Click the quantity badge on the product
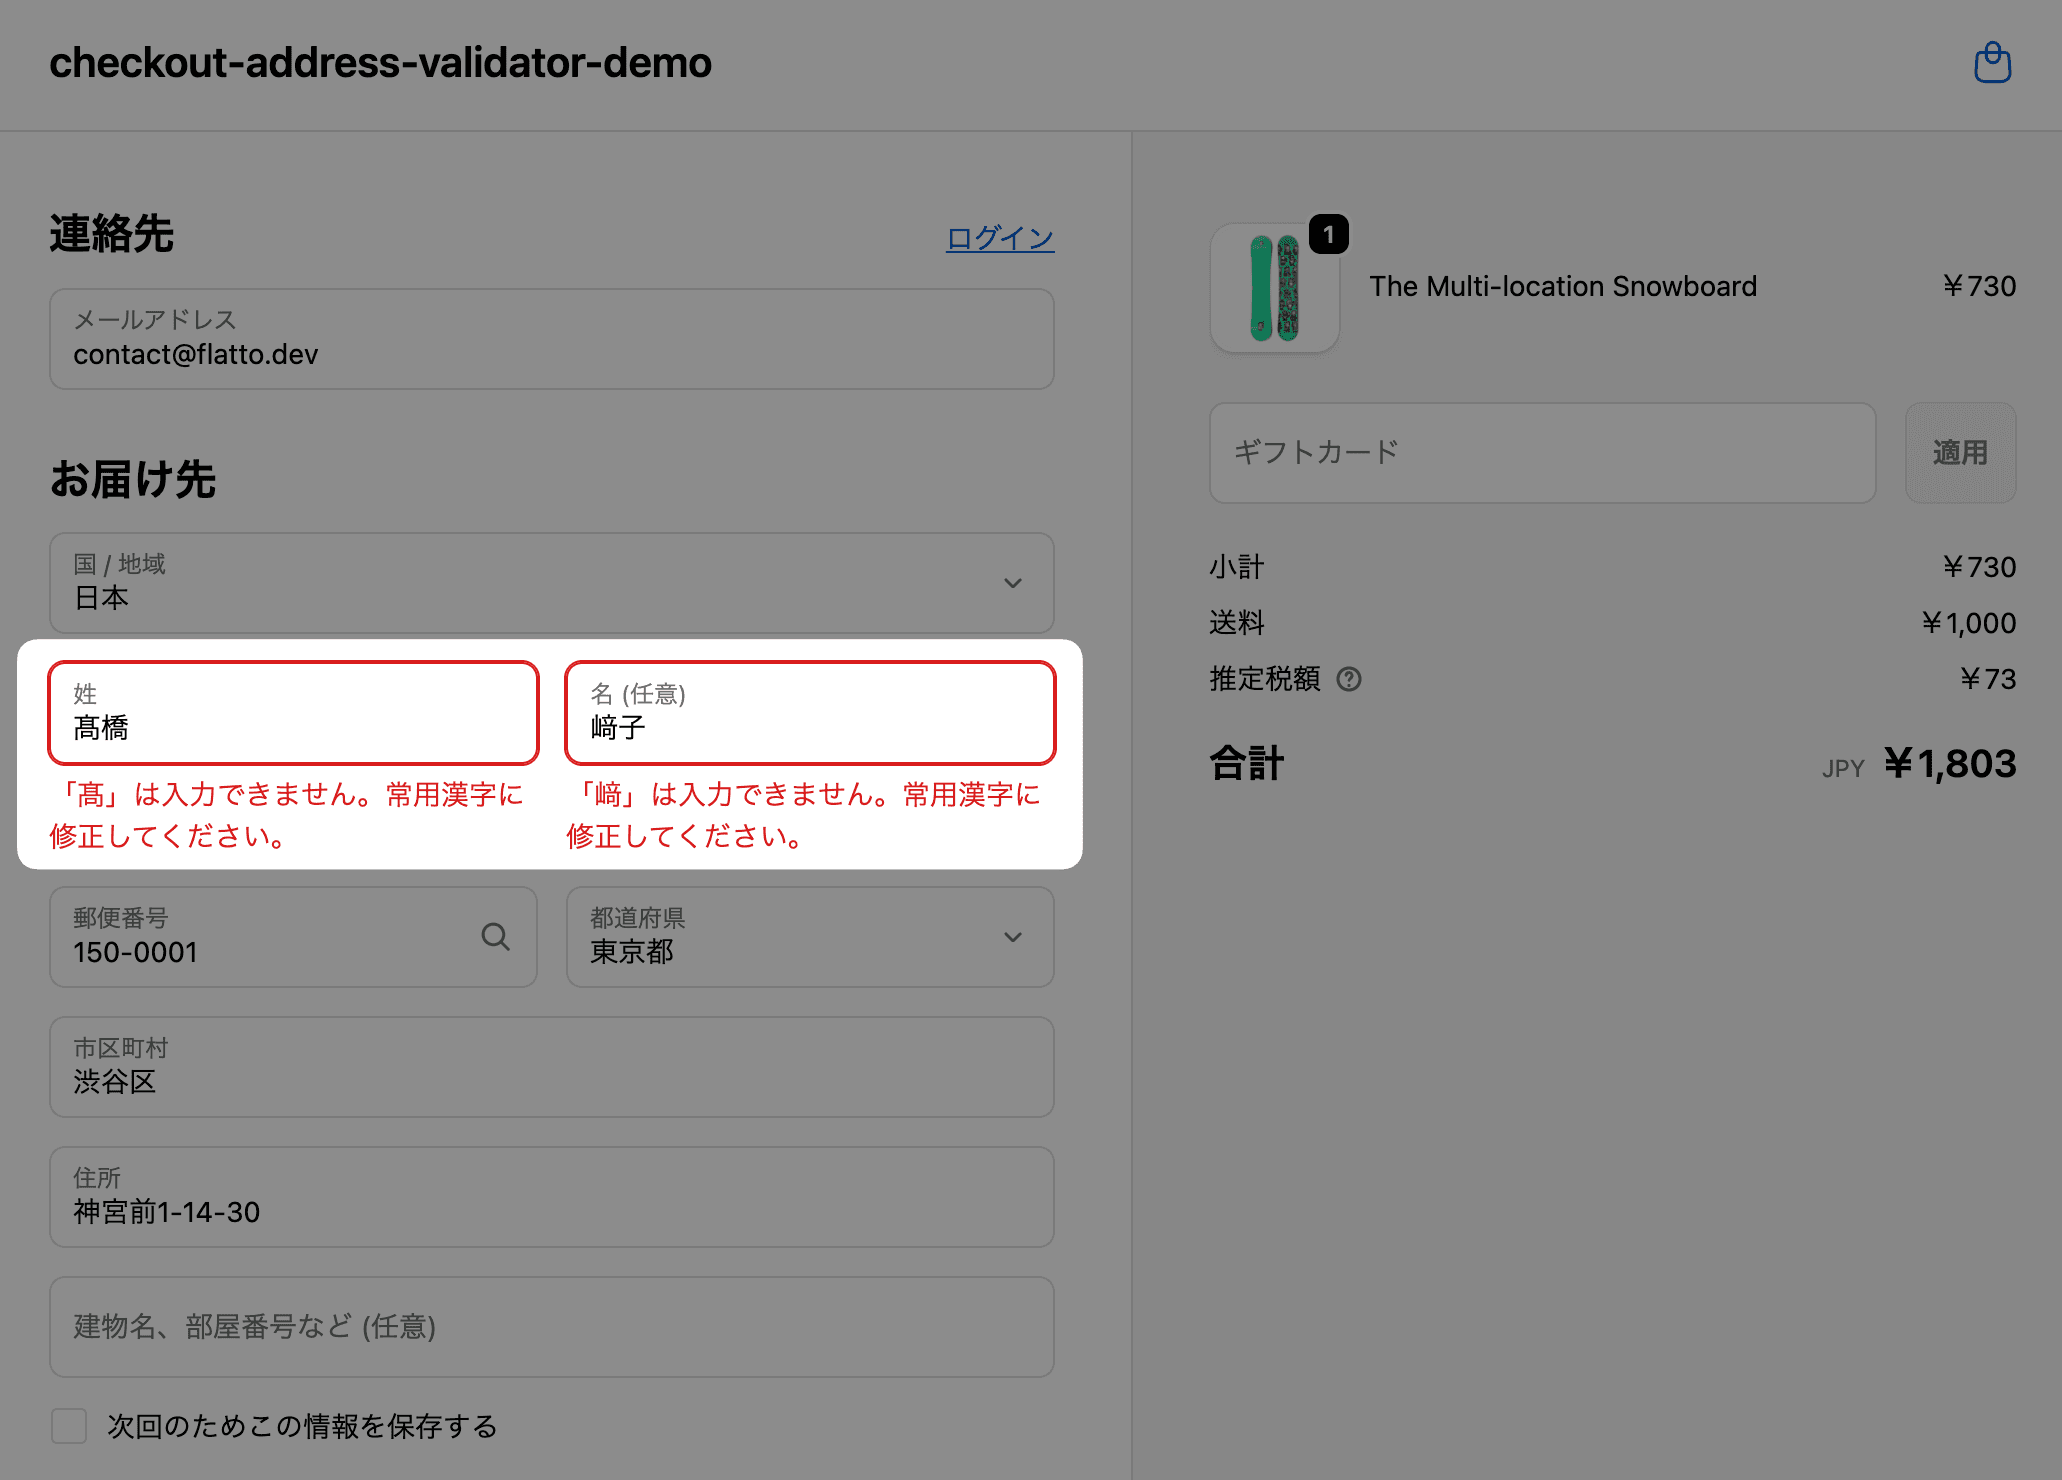2062x1480 pixels. [1328, 235]
